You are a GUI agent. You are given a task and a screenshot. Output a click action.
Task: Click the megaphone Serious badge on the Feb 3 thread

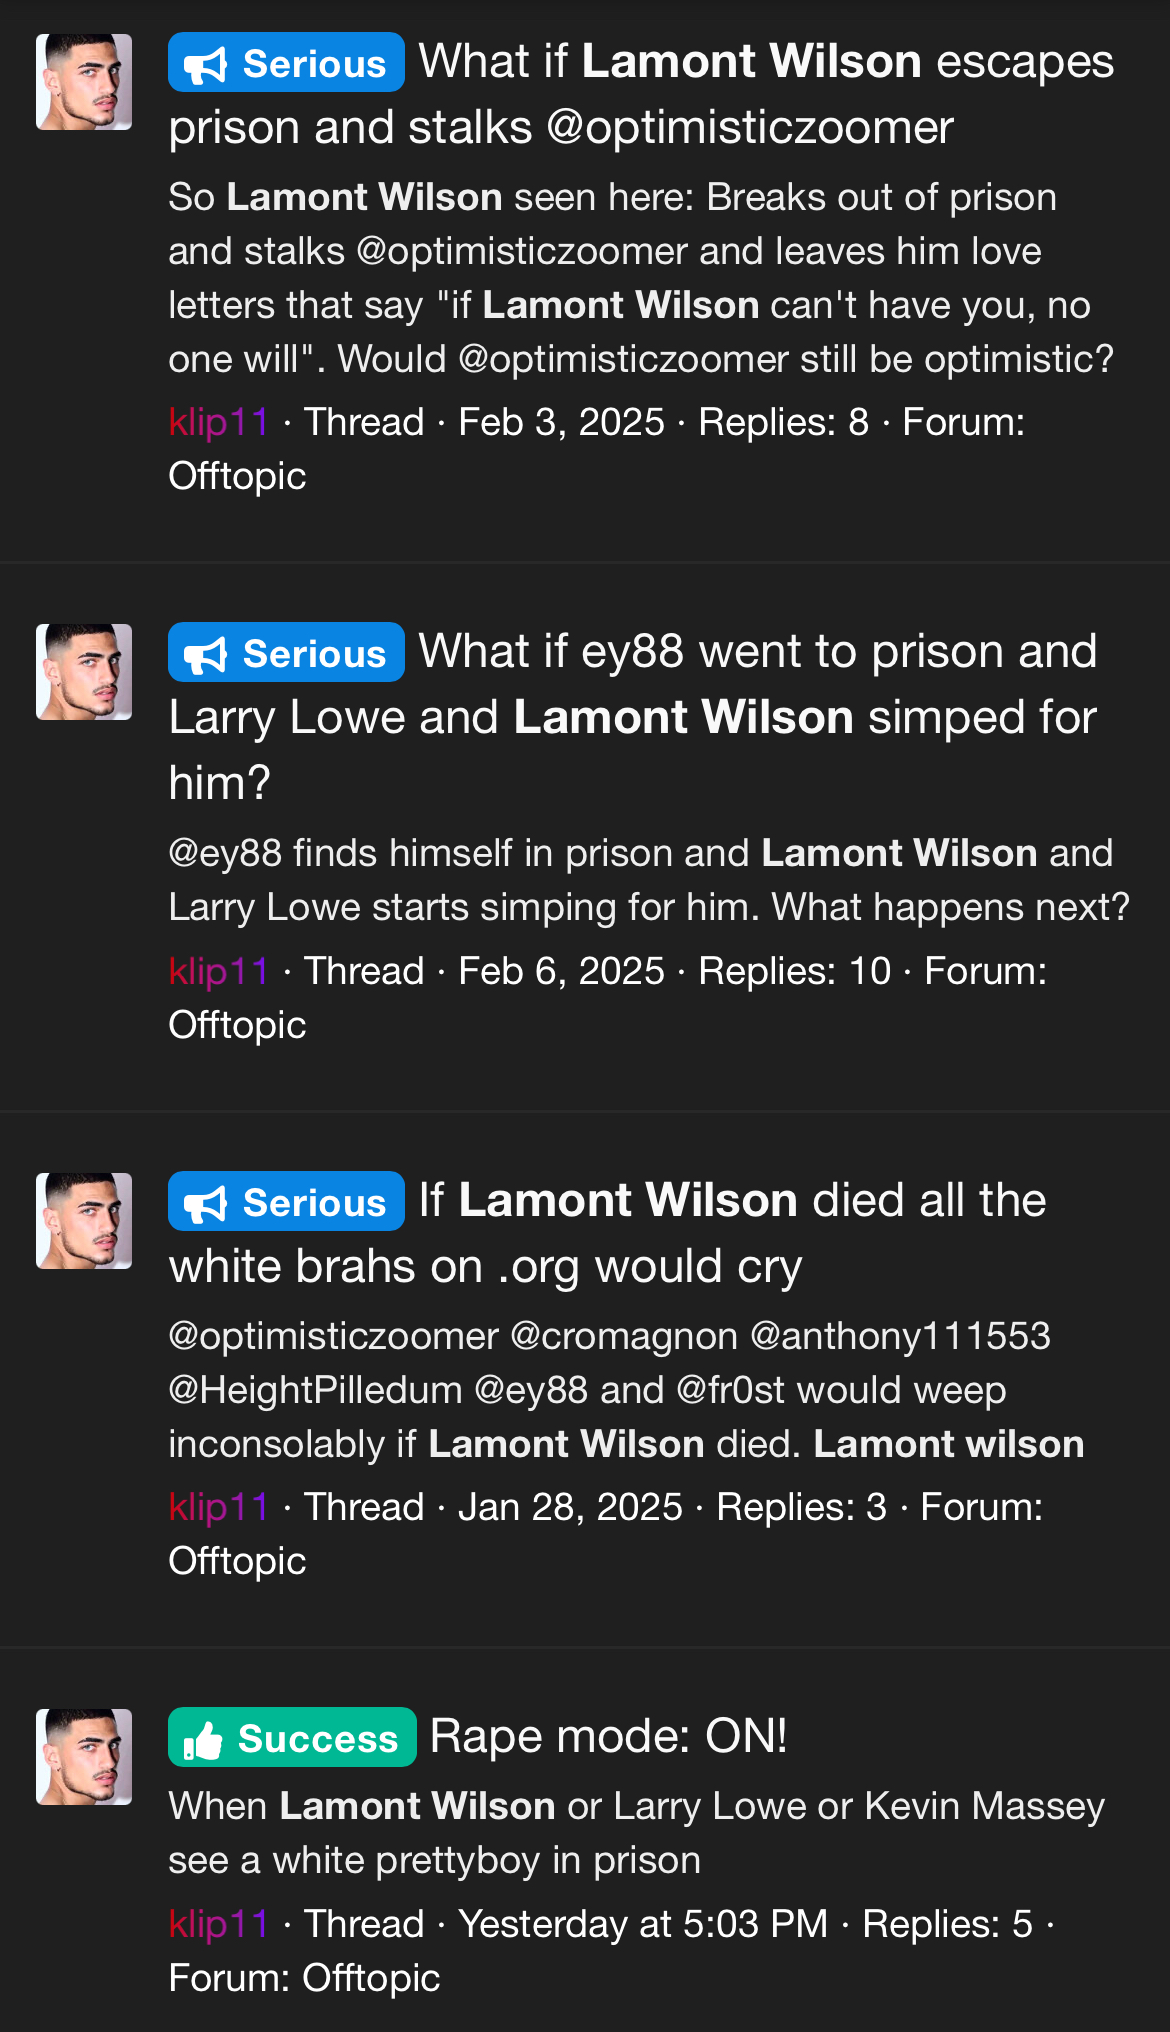[286, 63]
